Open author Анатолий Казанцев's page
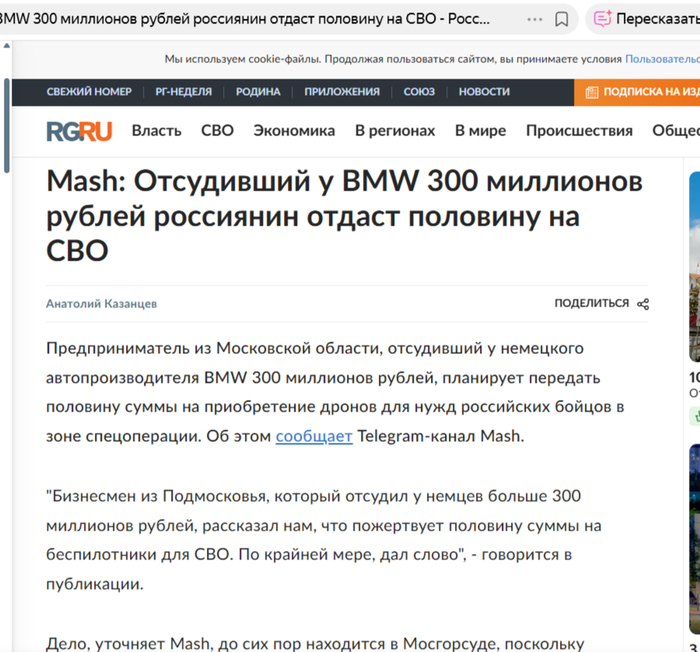 click(x=101, y=304)
